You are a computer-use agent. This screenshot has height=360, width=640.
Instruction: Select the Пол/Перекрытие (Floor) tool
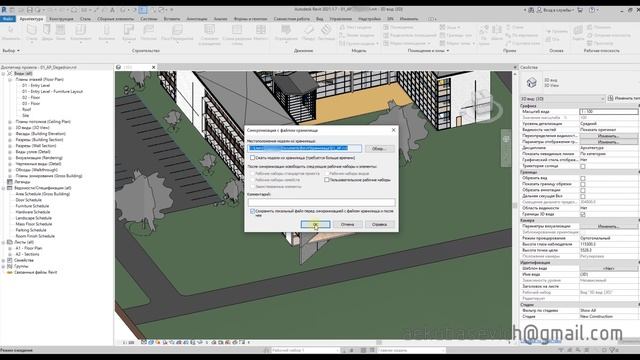tap(177, 33)
